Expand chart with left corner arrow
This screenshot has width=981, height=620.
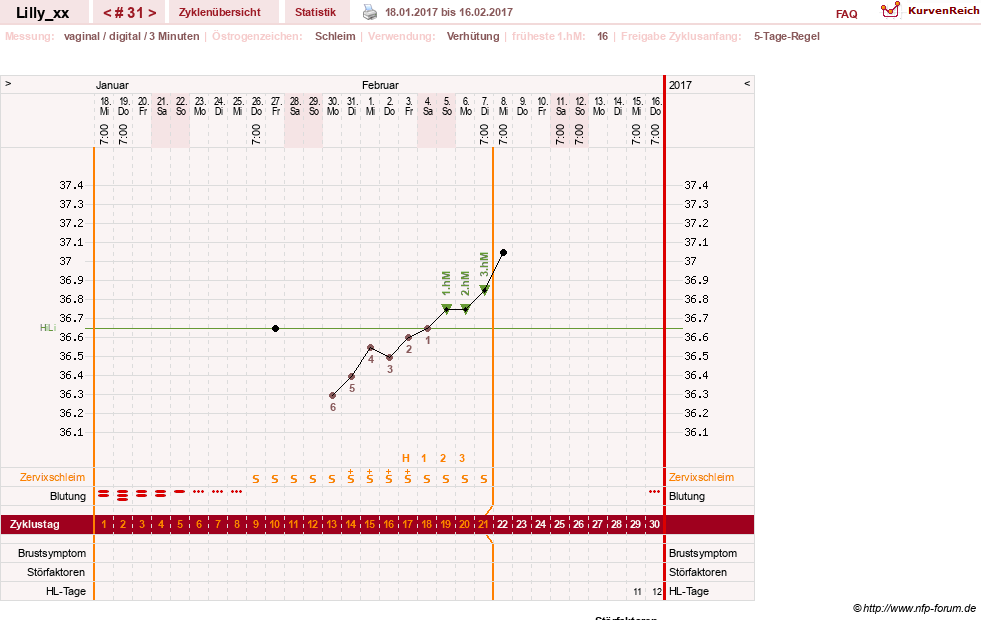[x=8, y=83]
